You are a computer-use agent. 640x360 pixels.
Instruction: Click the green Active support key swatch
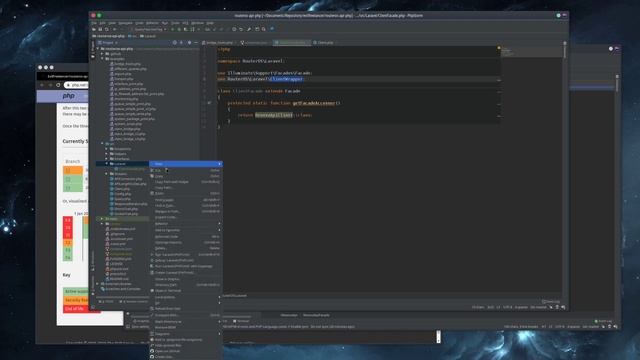76,291
